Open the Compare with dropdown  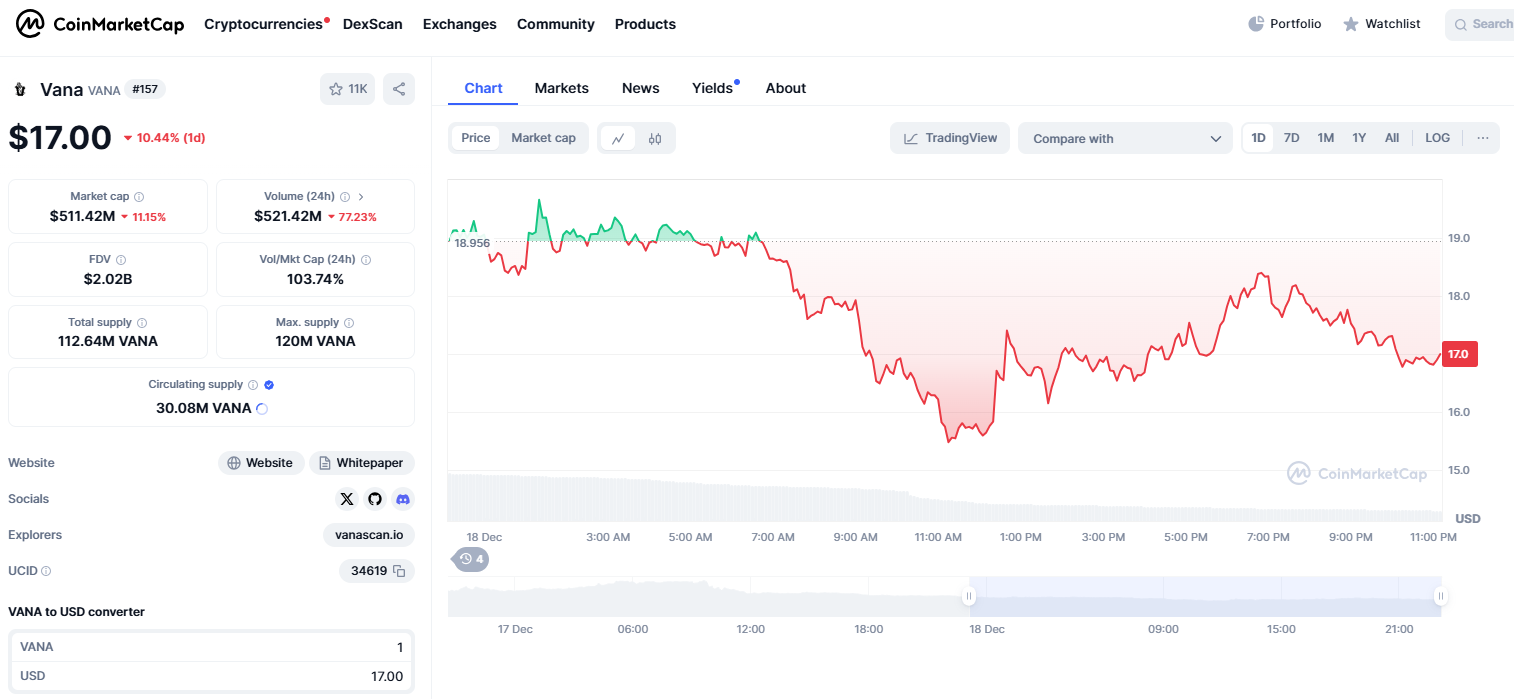point(1125,138)
